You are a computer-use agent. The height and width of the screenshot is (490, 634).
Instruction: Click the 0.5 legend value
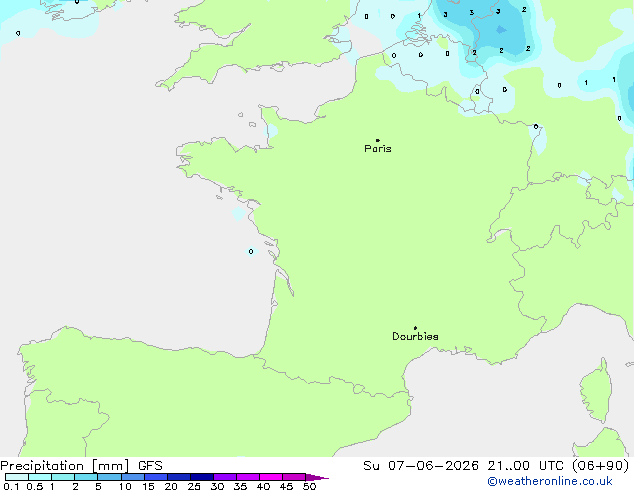[34, 486]
